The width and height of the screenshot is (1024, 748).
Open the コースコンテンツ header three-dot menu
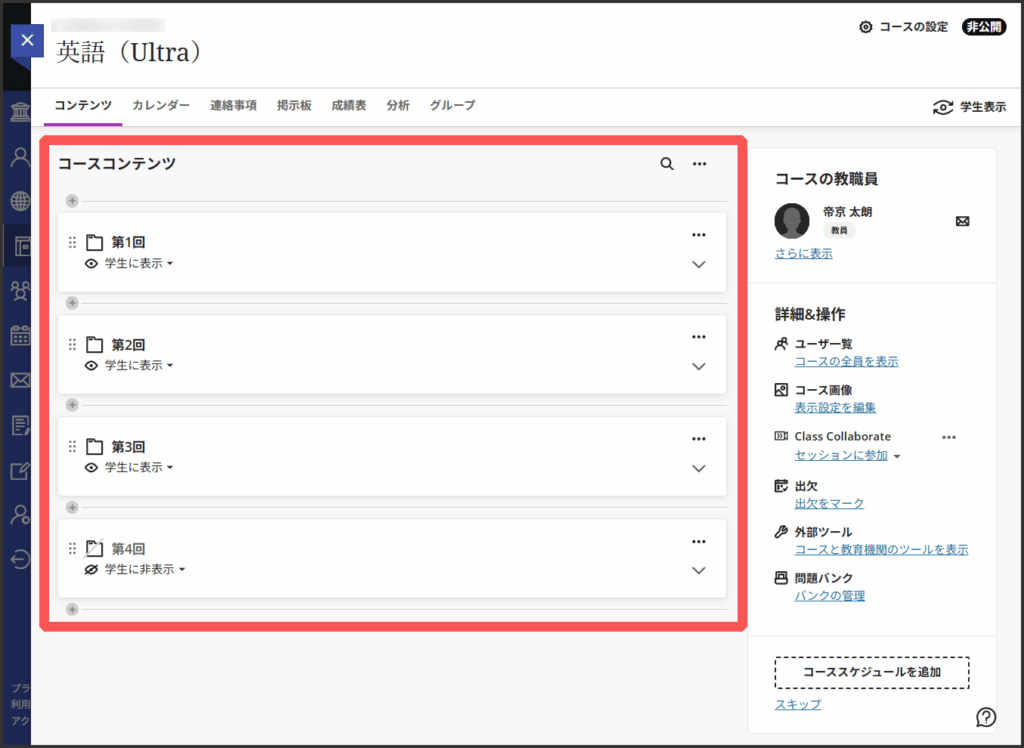click(x=700, y=164)
